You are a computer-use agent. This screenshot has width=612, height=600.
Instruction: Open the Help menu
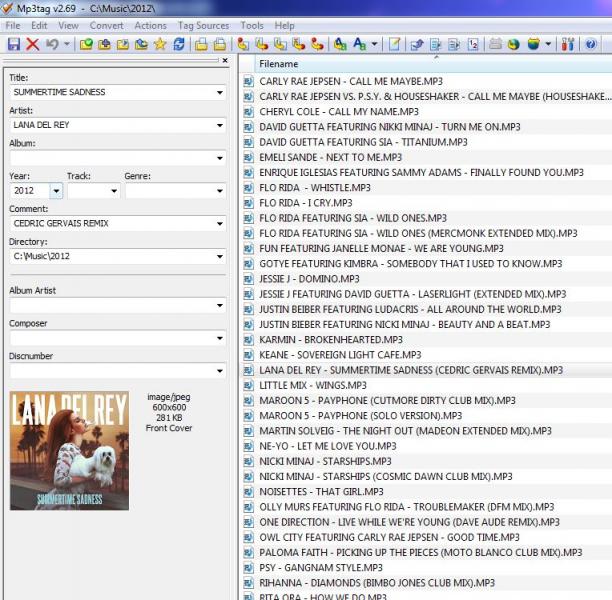(x=284, y=26)
